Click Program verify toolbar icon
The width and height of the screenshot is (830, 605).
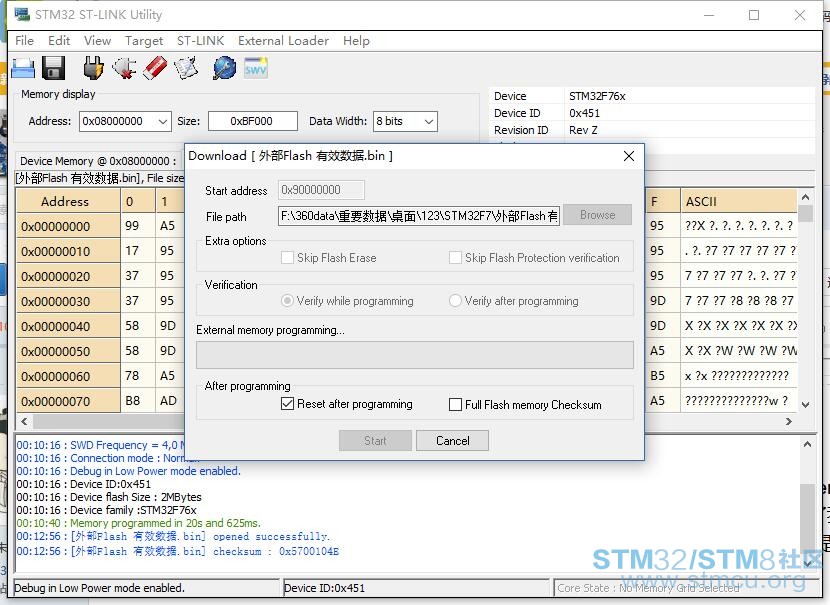pyautogui.click(x=186, y=68)
